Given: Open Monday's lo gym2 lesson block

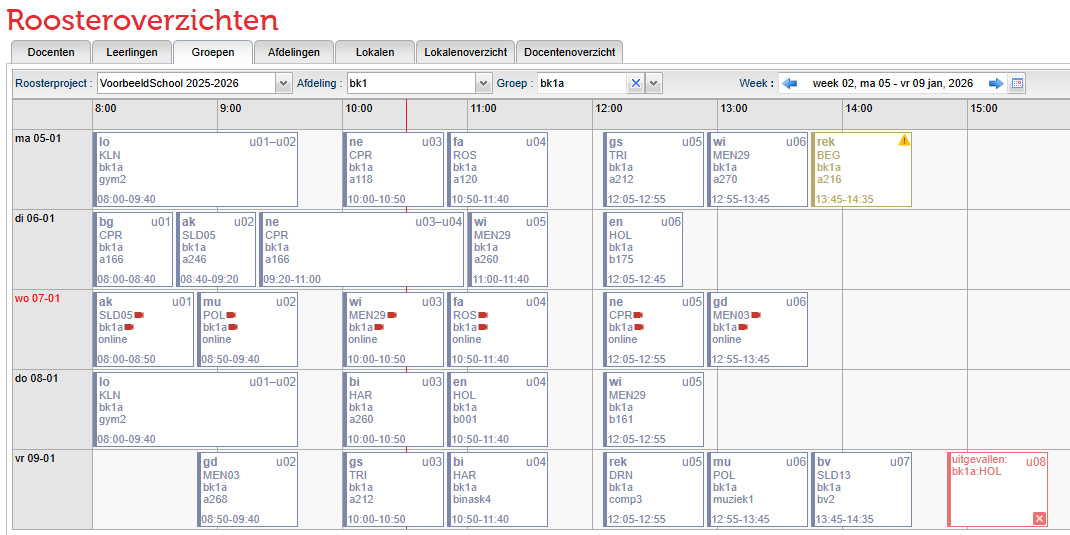Looking at the screenshot, I should click(x=195, y=170).
